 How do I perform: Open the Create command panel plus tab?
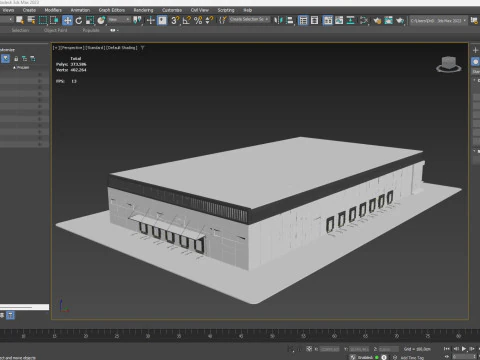click(x=475, y=50)
